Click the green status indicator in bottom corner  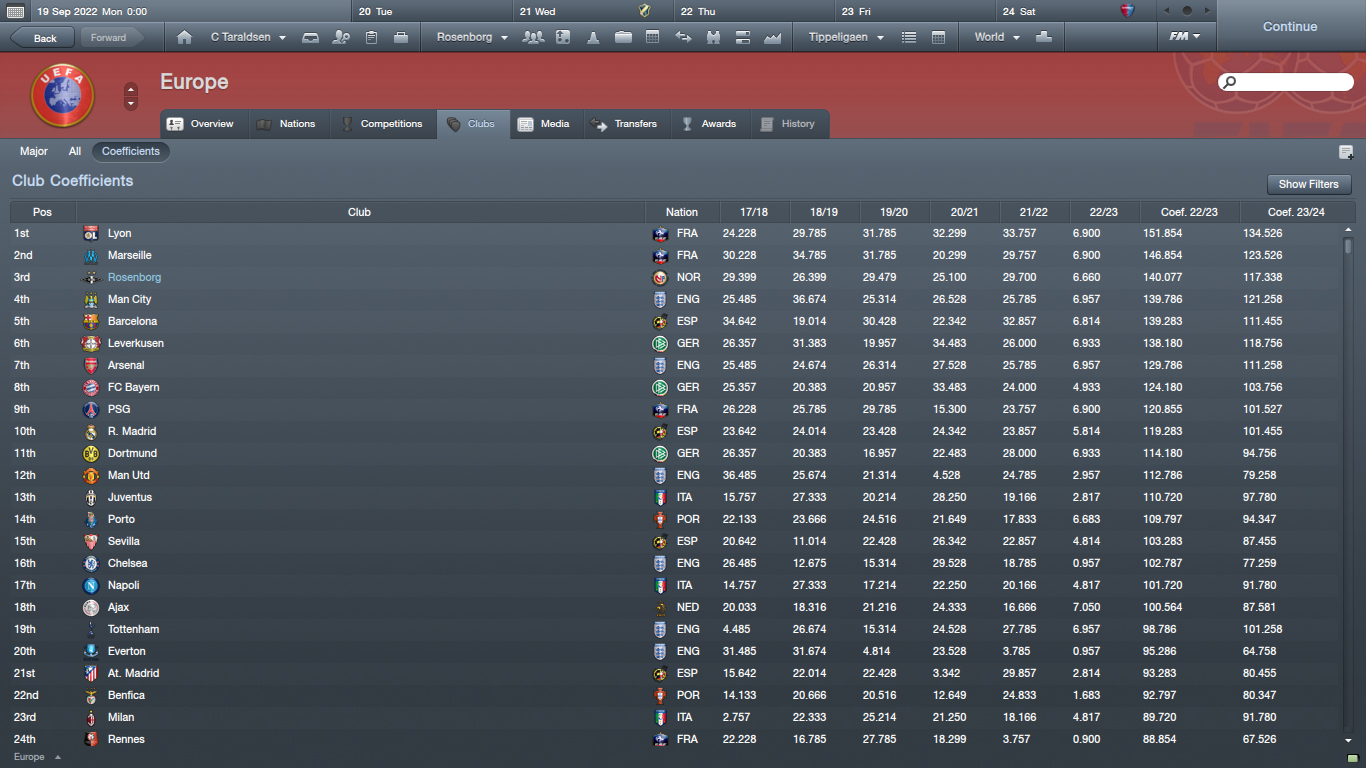[1352, 758]
